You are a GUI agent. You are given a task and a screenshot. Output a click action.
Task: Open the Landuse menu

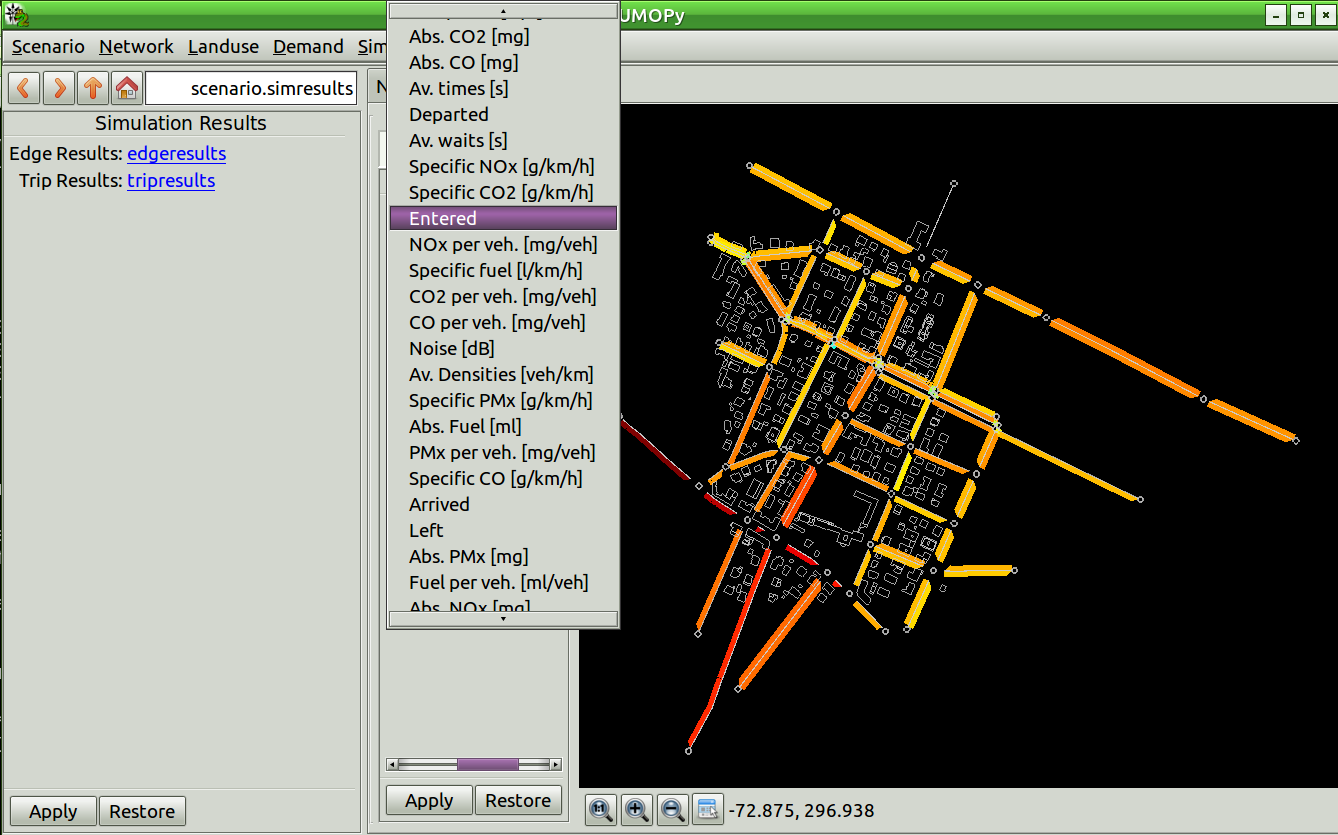223,47
